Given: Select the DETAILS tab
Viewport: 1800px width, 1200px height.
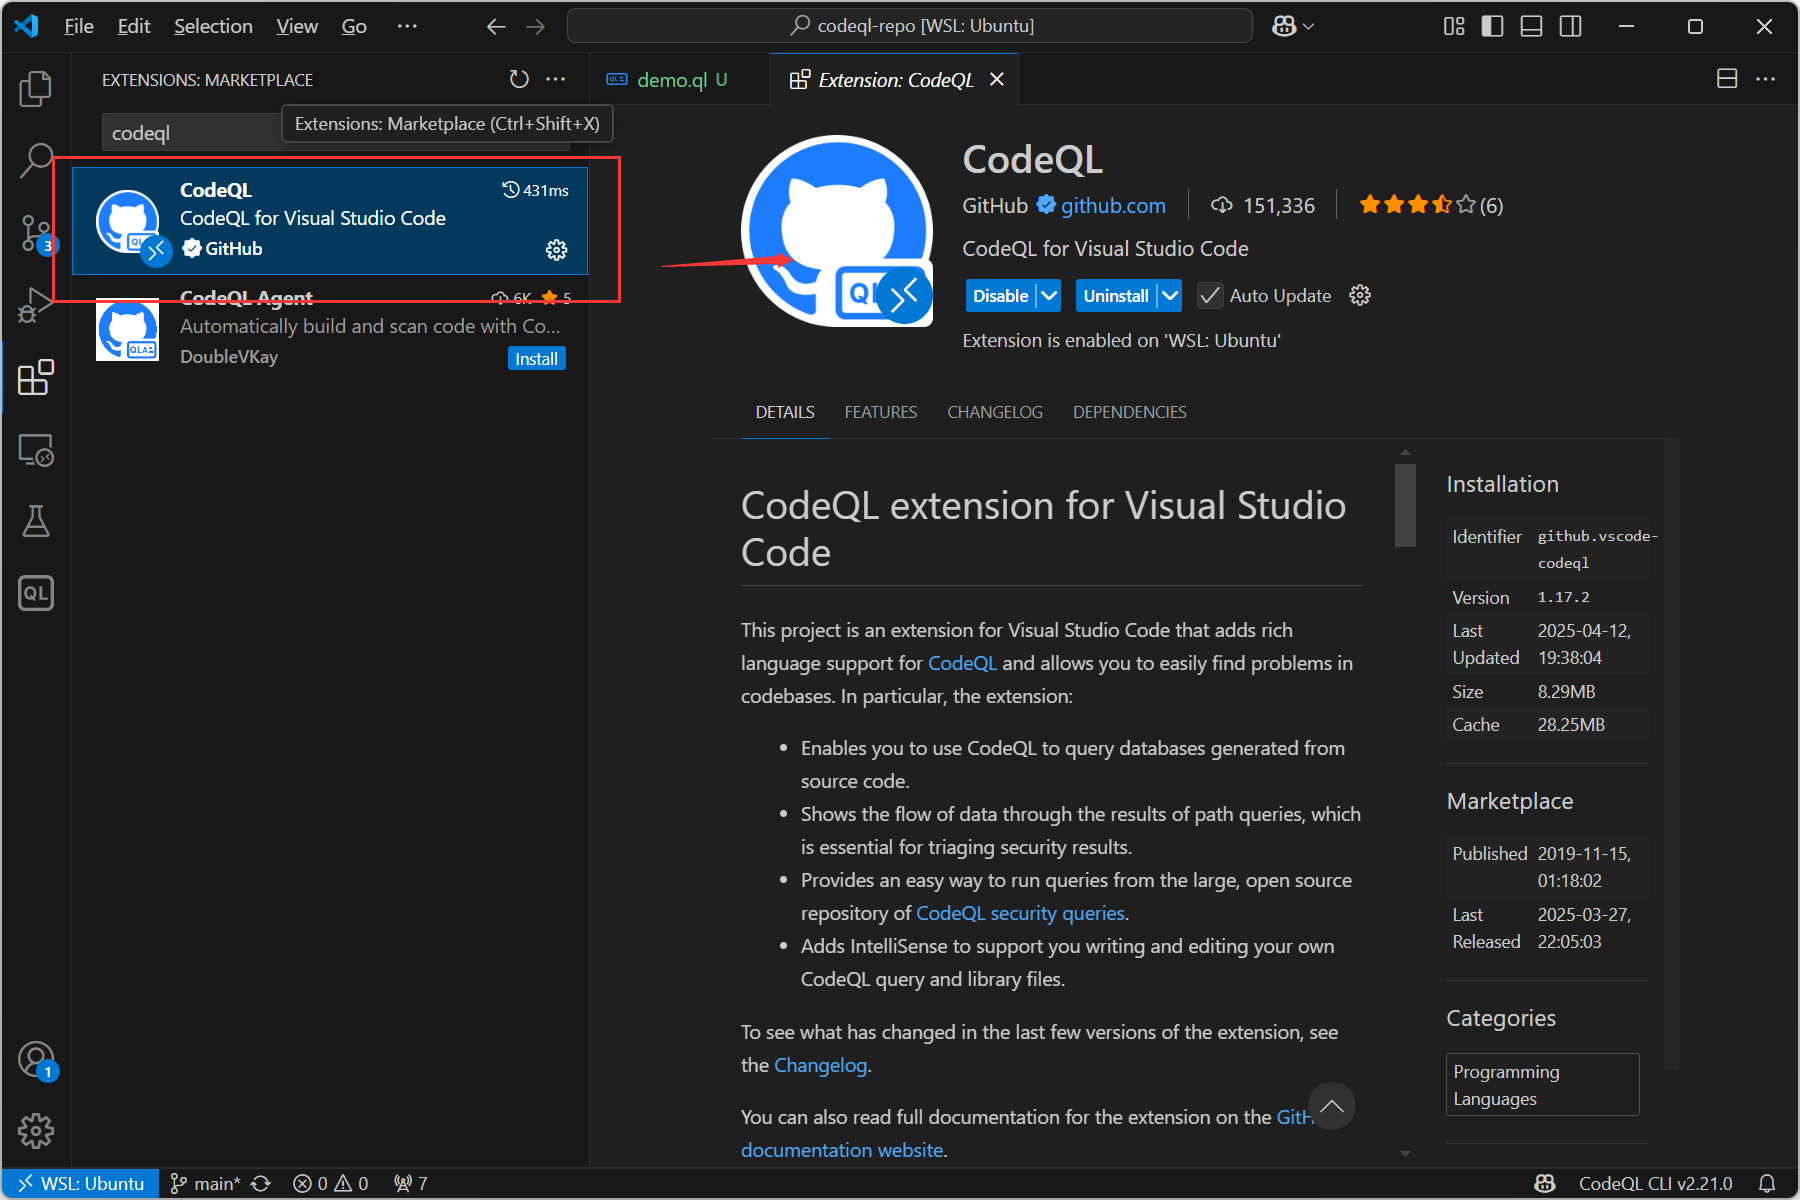Looking at the screenshot, I should (x=785, y=412).
